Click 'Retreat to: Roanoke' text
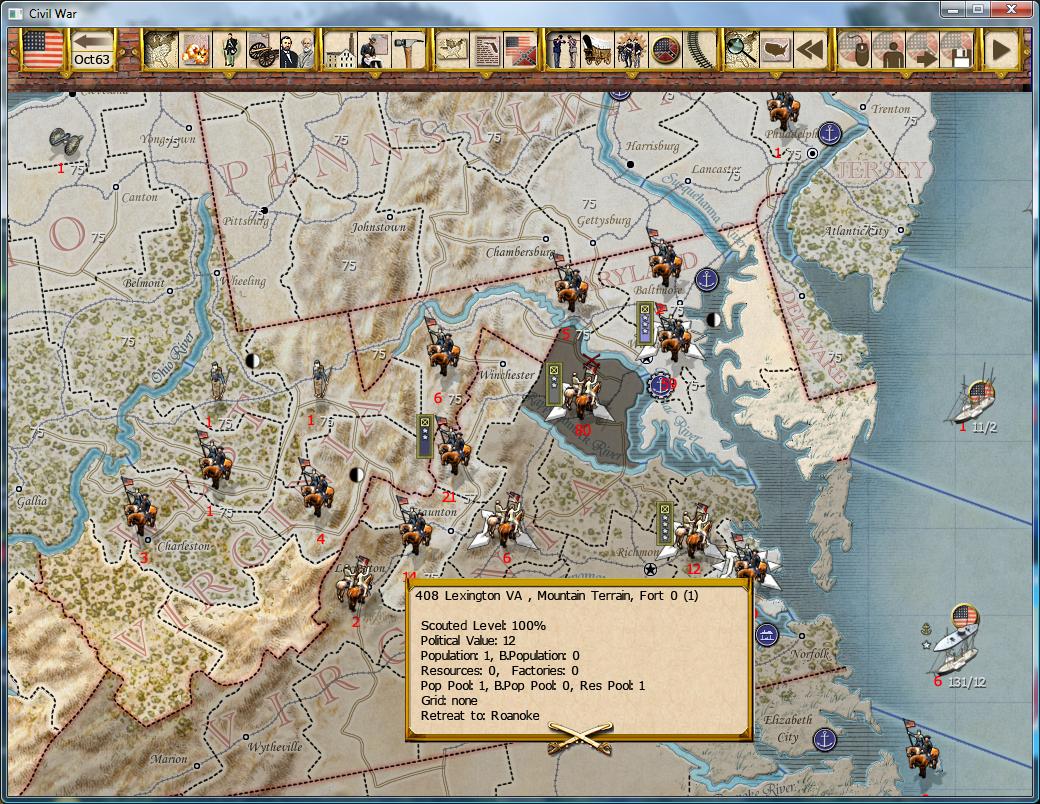The image size is (1040, 804). pyautogui.click(x=480, y=716)
